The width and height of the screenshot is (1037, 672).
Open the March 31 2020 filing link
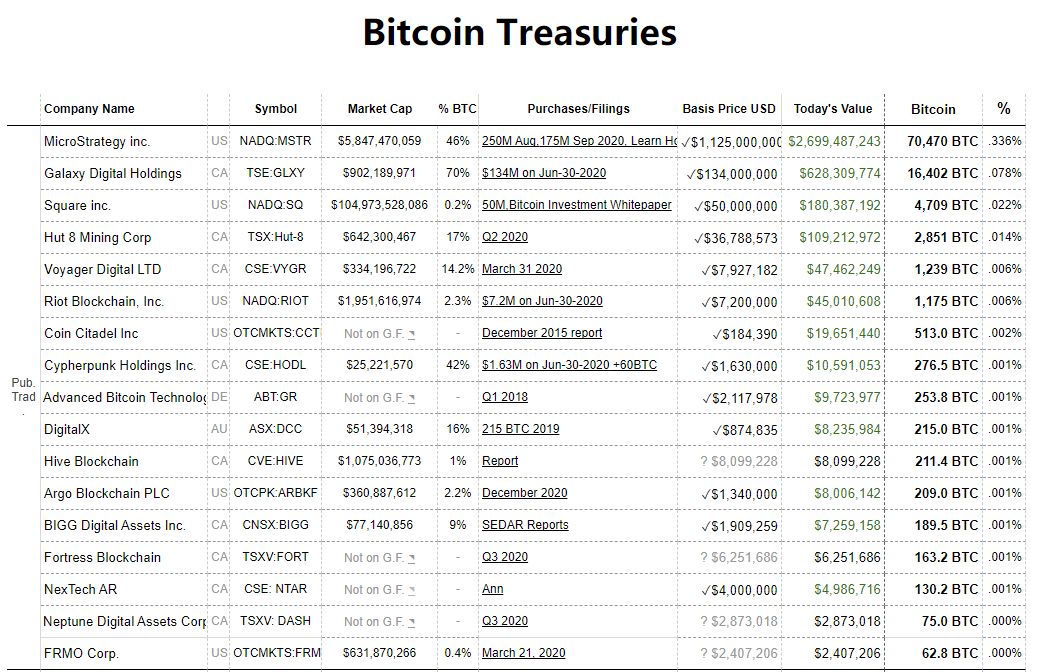(522, 269)
